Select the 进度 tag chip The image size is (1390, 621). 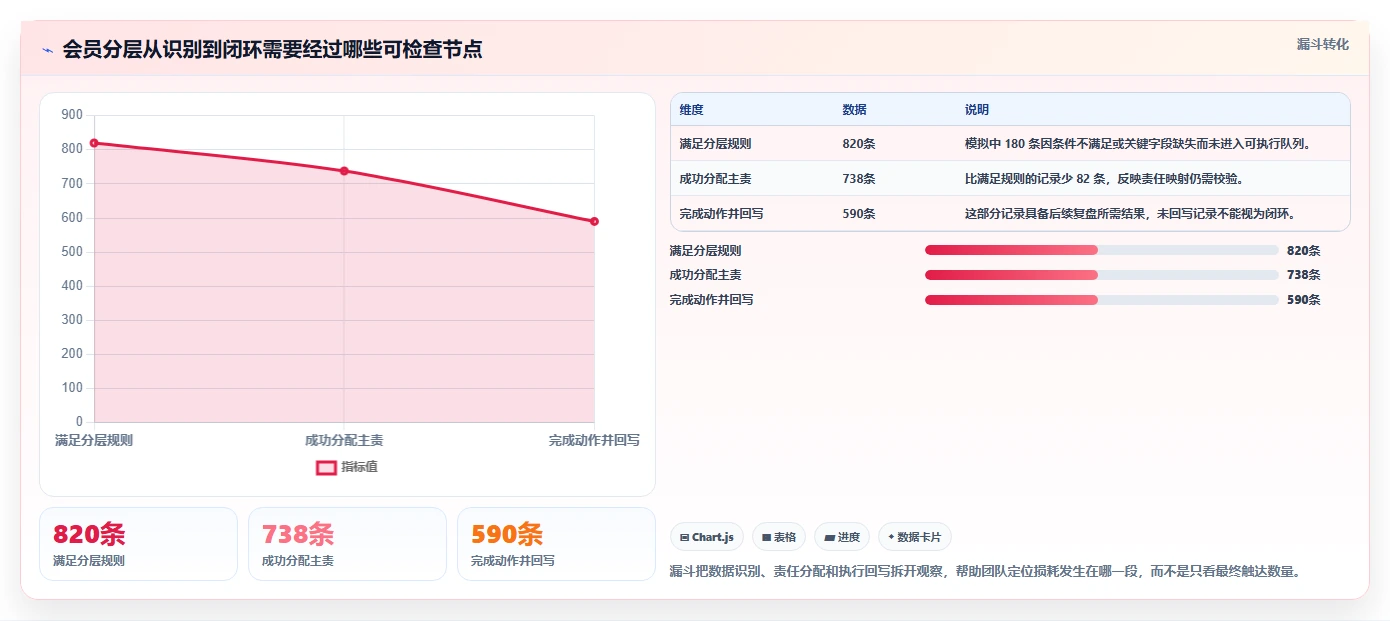point(842,537)
